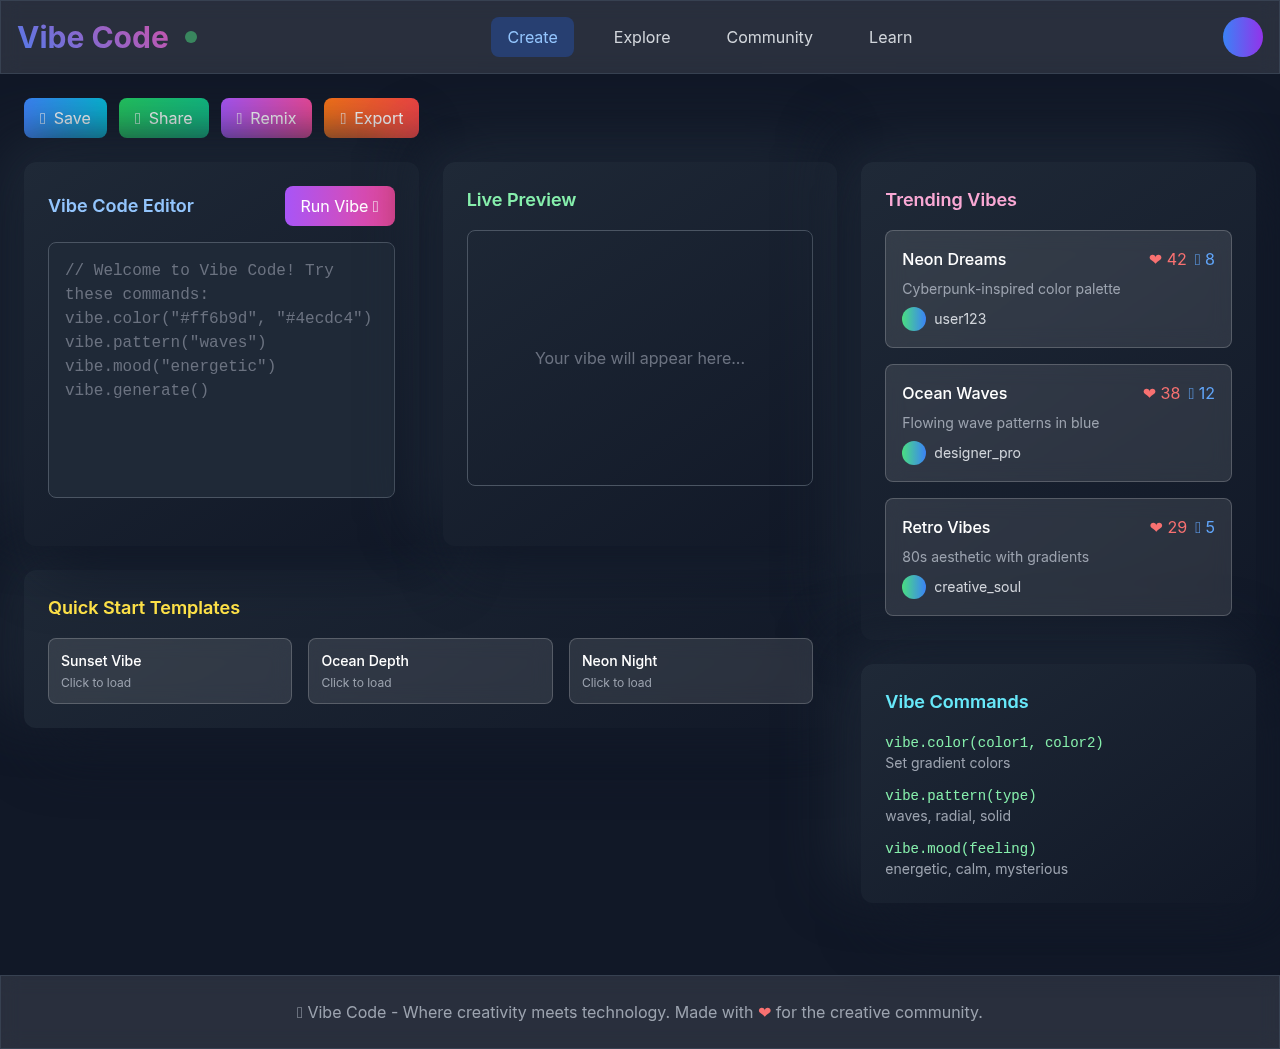This screenshot has width=1280, height=1049.
Task: Click the Run Vibe button
Action: (x=339, y=206)
